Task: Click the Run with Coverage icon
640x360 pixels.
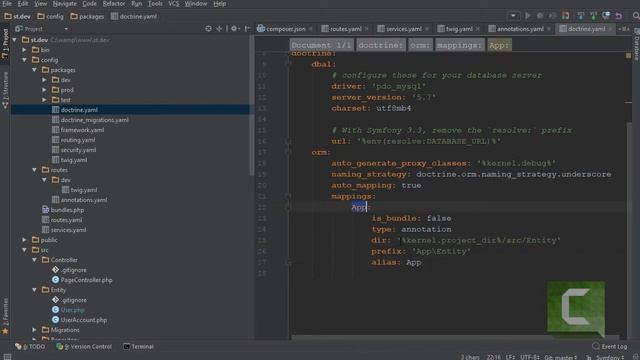Action: 552,16
